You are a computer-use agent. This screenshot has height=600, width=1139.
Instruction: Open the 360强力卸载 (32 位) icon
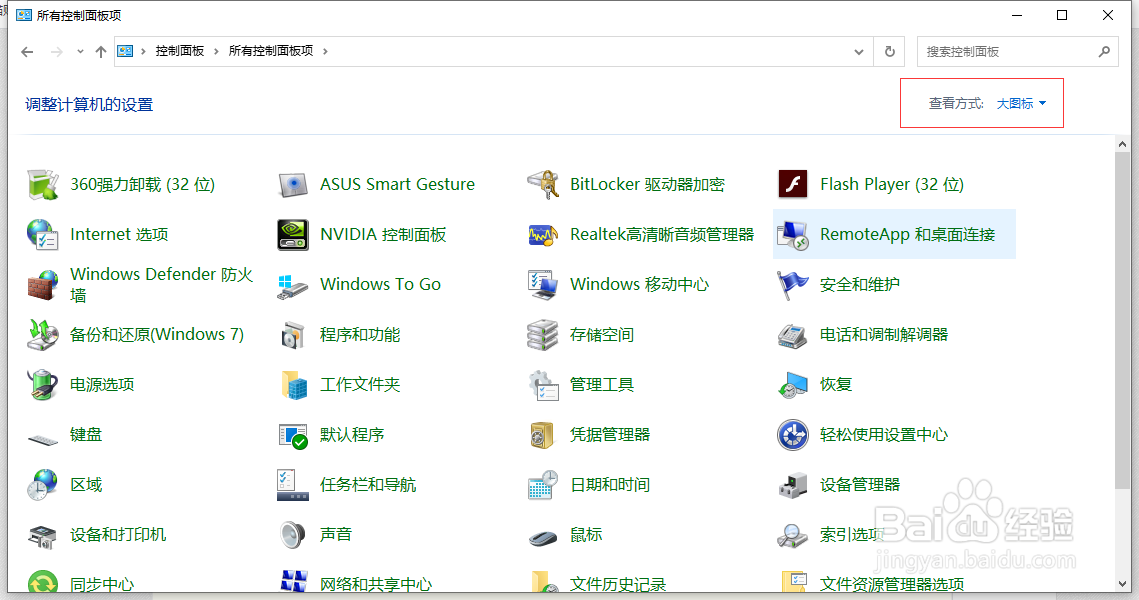pyautogui.click(x=43, y=185)
